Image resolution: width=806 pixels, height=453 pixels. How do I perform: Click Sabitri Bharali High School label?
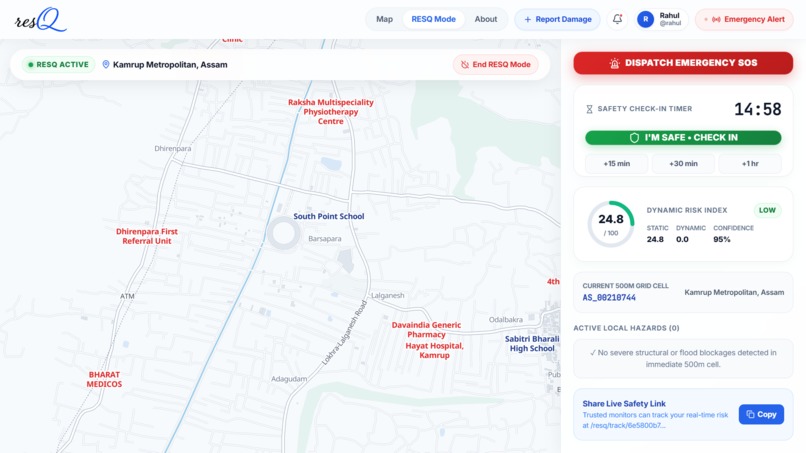532,343
